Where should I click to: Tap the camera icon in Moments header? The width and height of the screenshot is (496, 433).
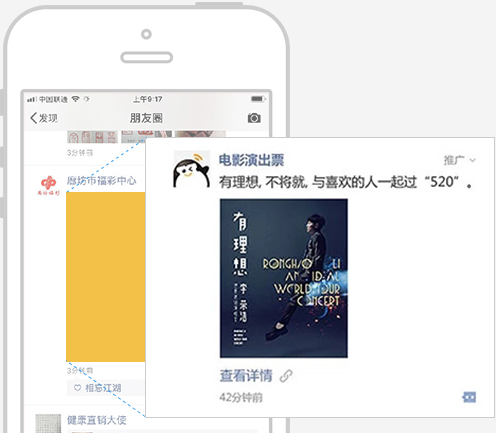point(254,118)
